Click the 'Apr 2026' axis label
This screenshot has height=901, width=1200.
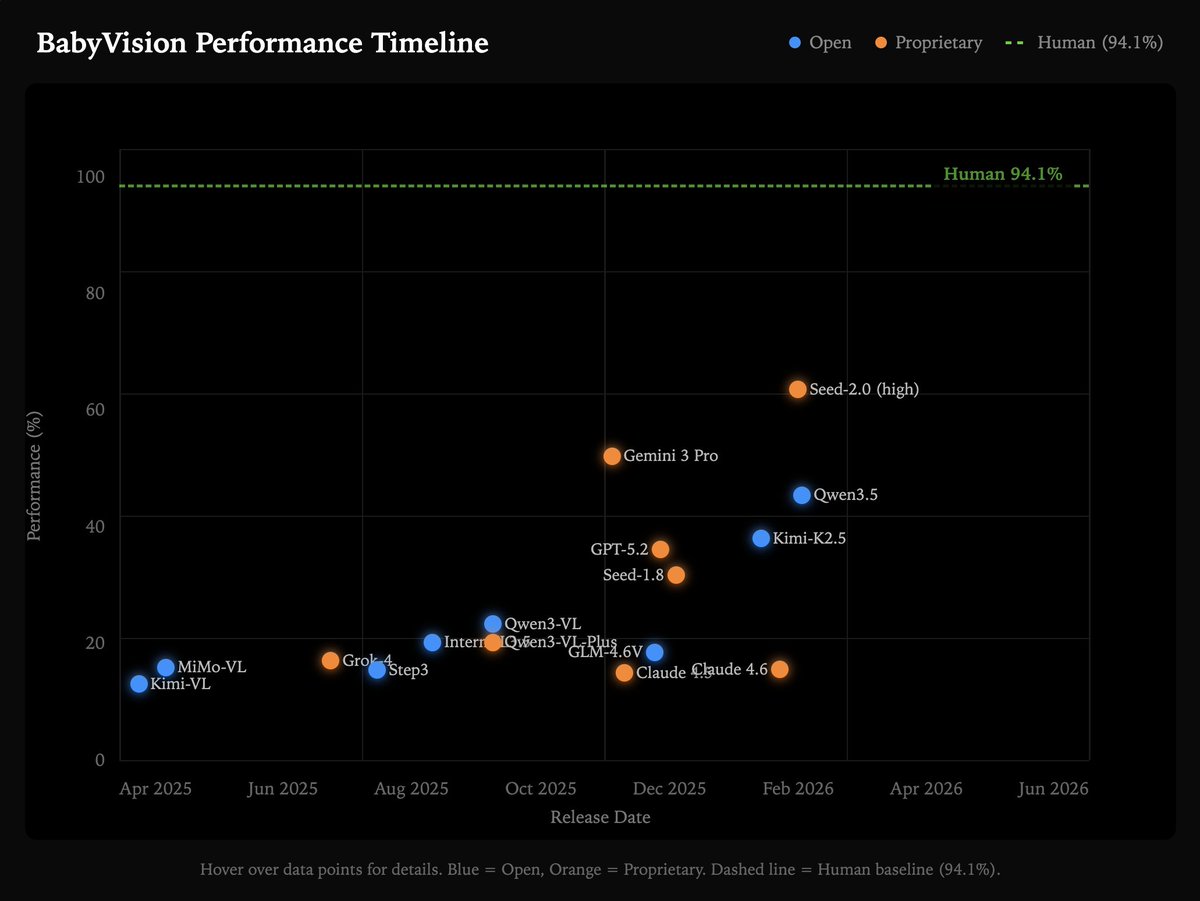click(x=926, y=789)
